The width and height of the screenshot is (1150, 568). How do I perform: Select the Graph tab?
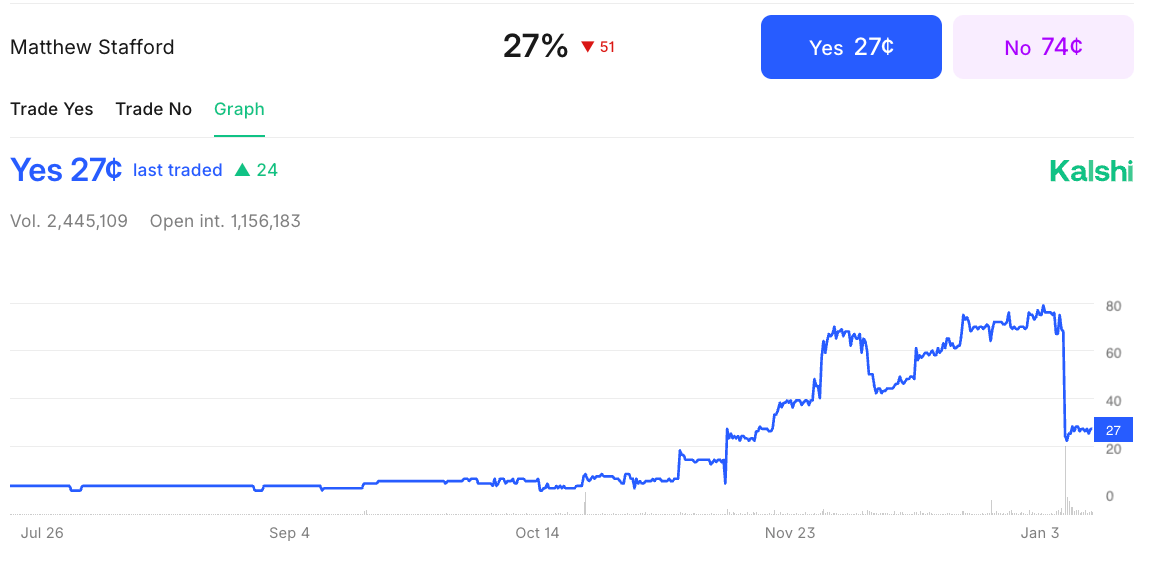click(239, 109)
